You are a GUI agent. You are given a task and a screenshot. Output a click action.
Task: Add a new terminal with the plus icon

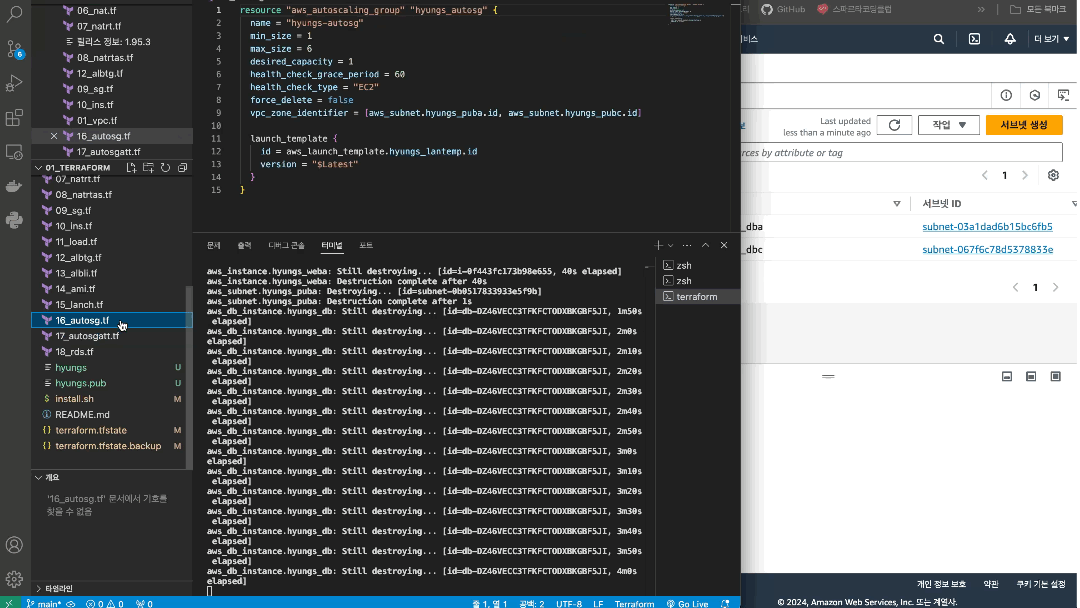tap(658, 245)
